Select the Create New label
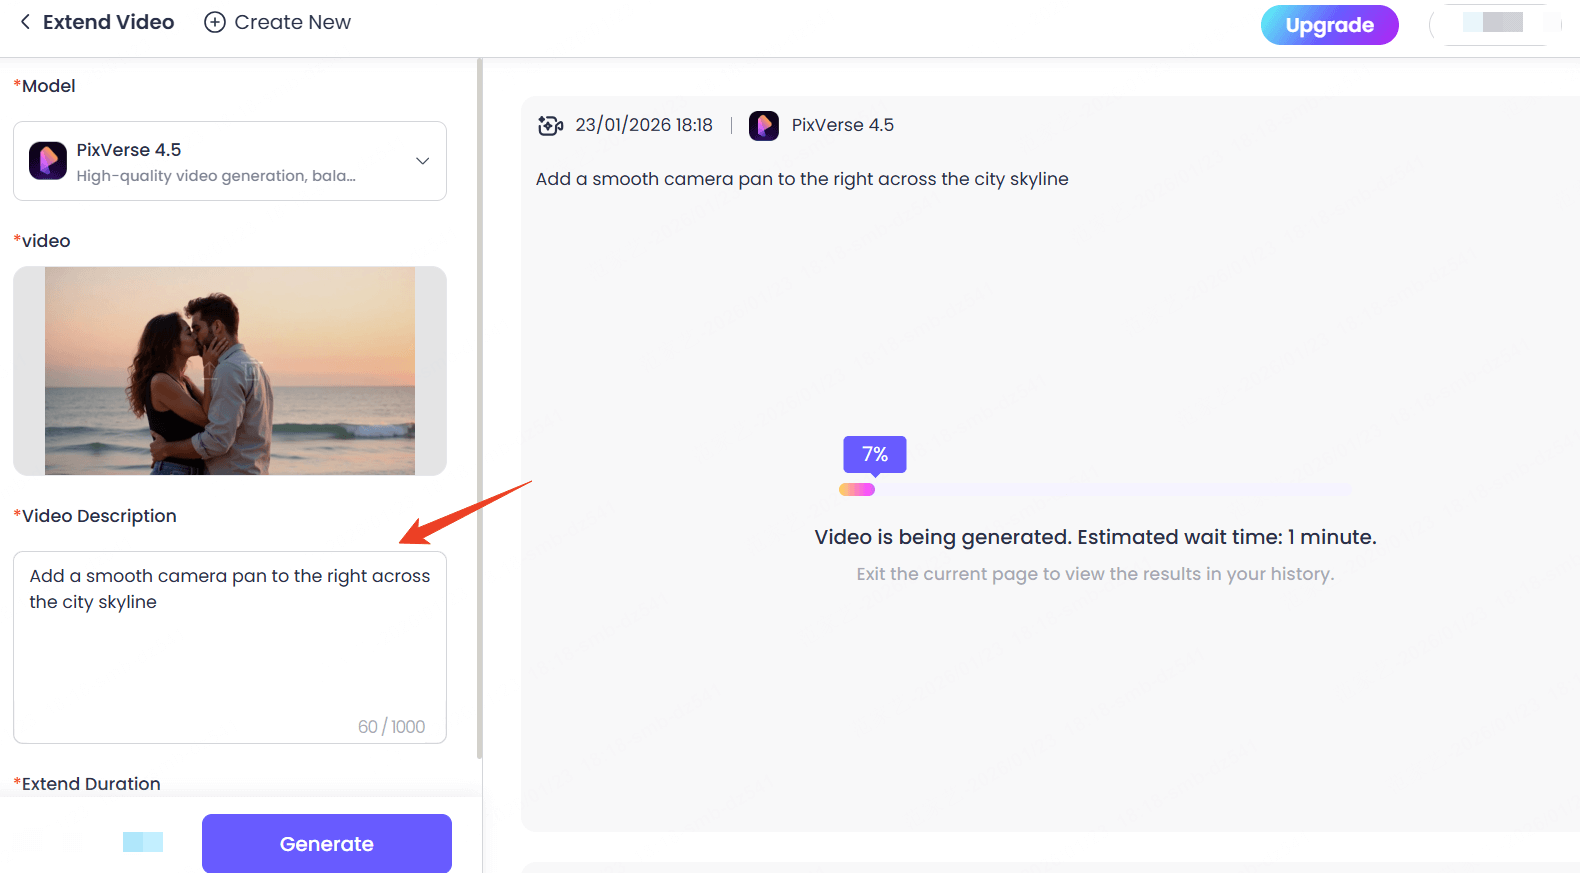This screenshot has height=873, width=1580. [x=292, y=22]
